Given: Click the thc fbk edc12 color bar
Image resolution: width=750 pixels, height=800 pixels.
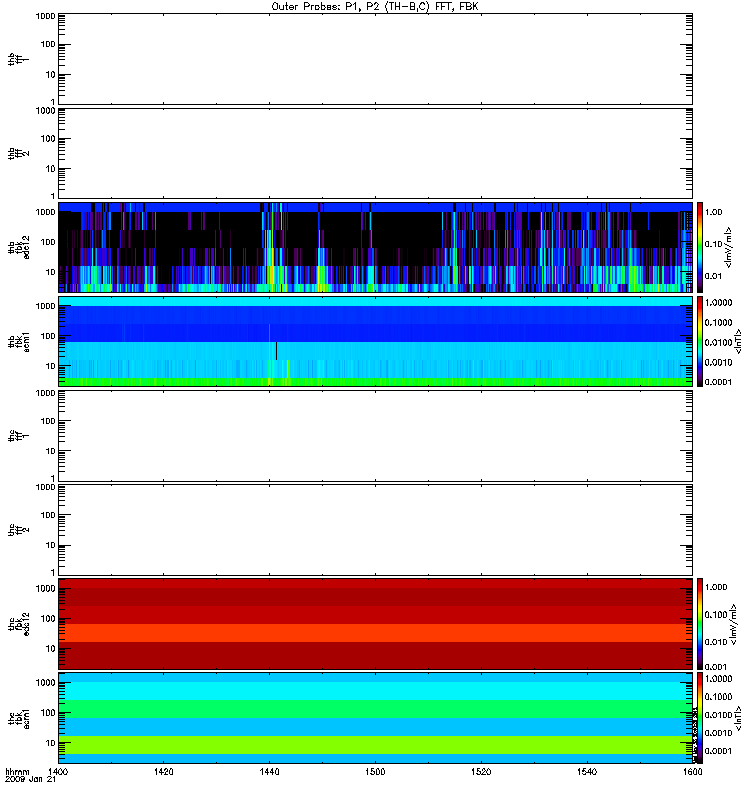Looking at the screenshot, I should (x=700, y=623).
